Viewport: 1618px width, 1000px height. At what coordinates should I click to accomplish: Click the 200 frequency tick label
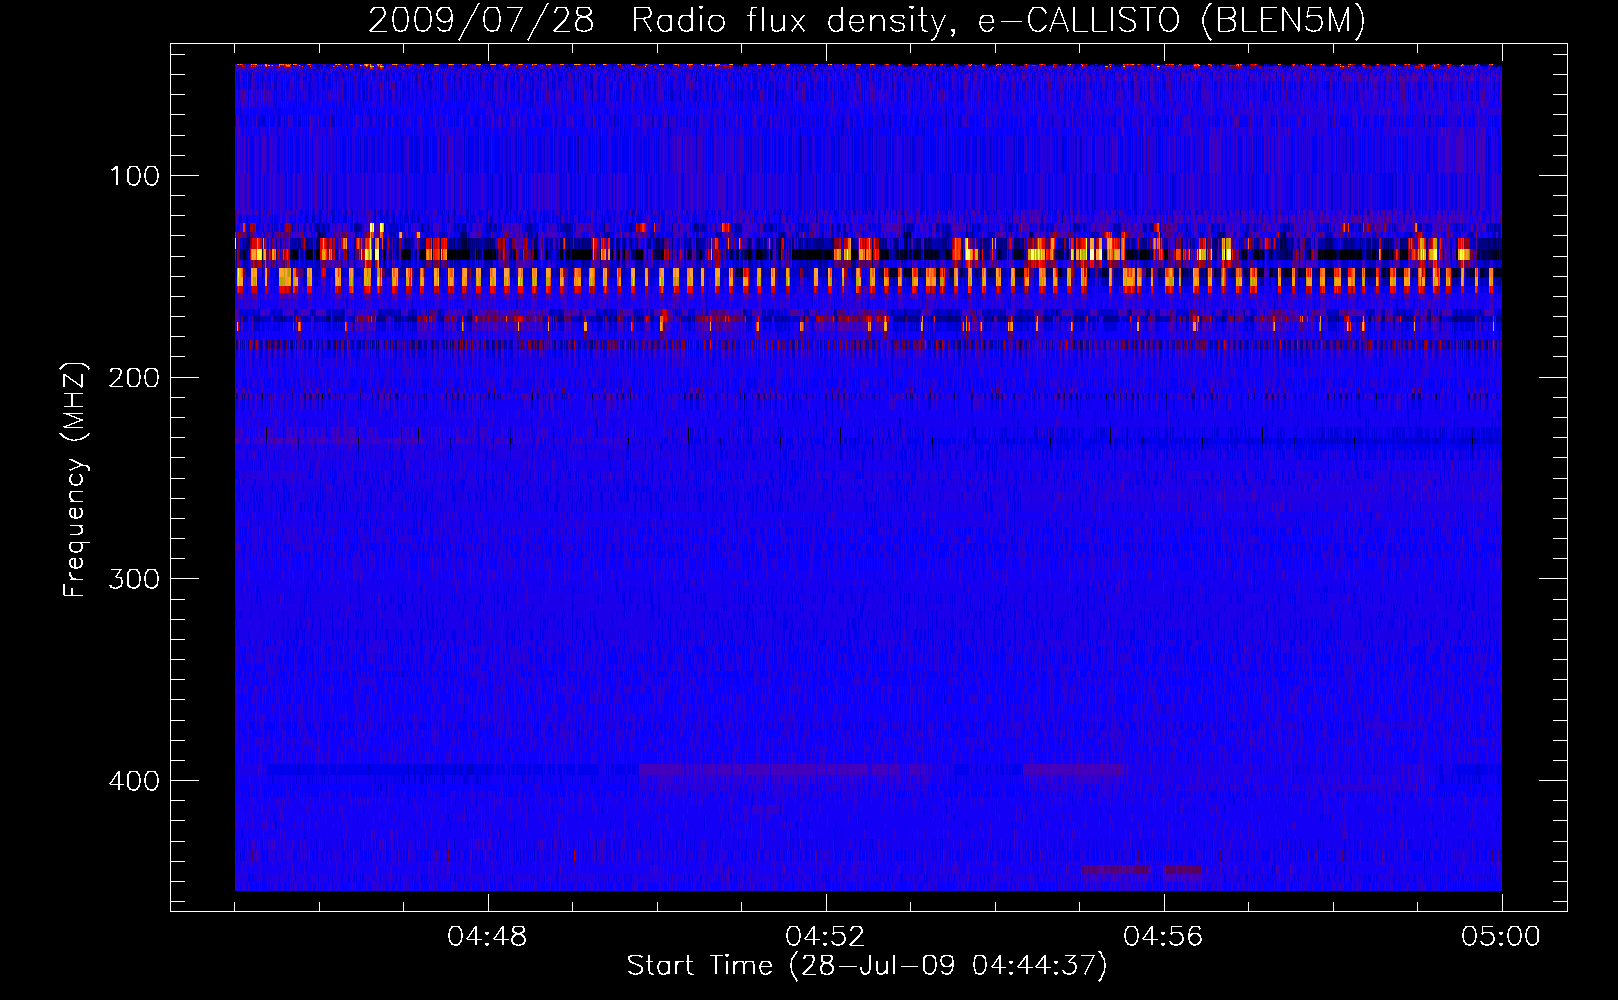(134, 379)
